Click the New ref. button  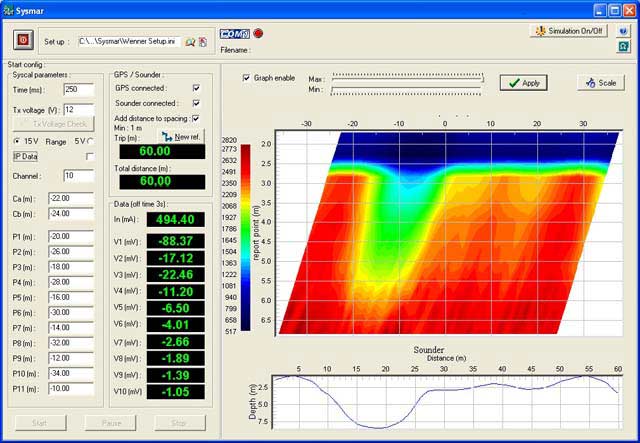180,136
